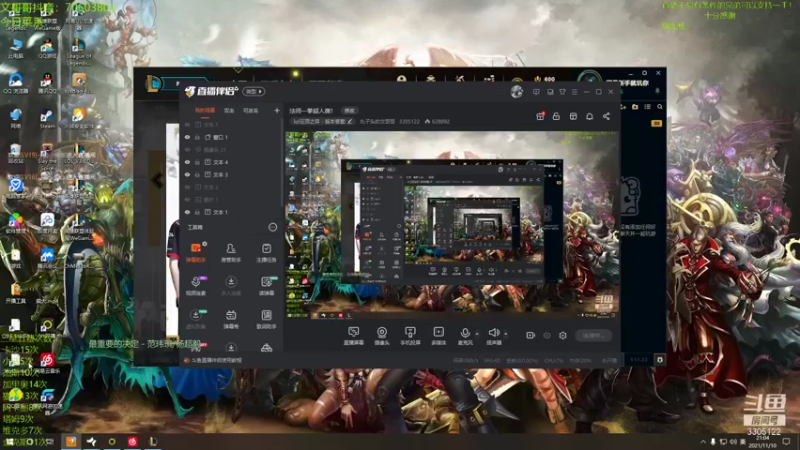Toggle visibility of 窗口 1 source
Image resolution: width=800 pixels, height=450 pixels.
point(187,137)
